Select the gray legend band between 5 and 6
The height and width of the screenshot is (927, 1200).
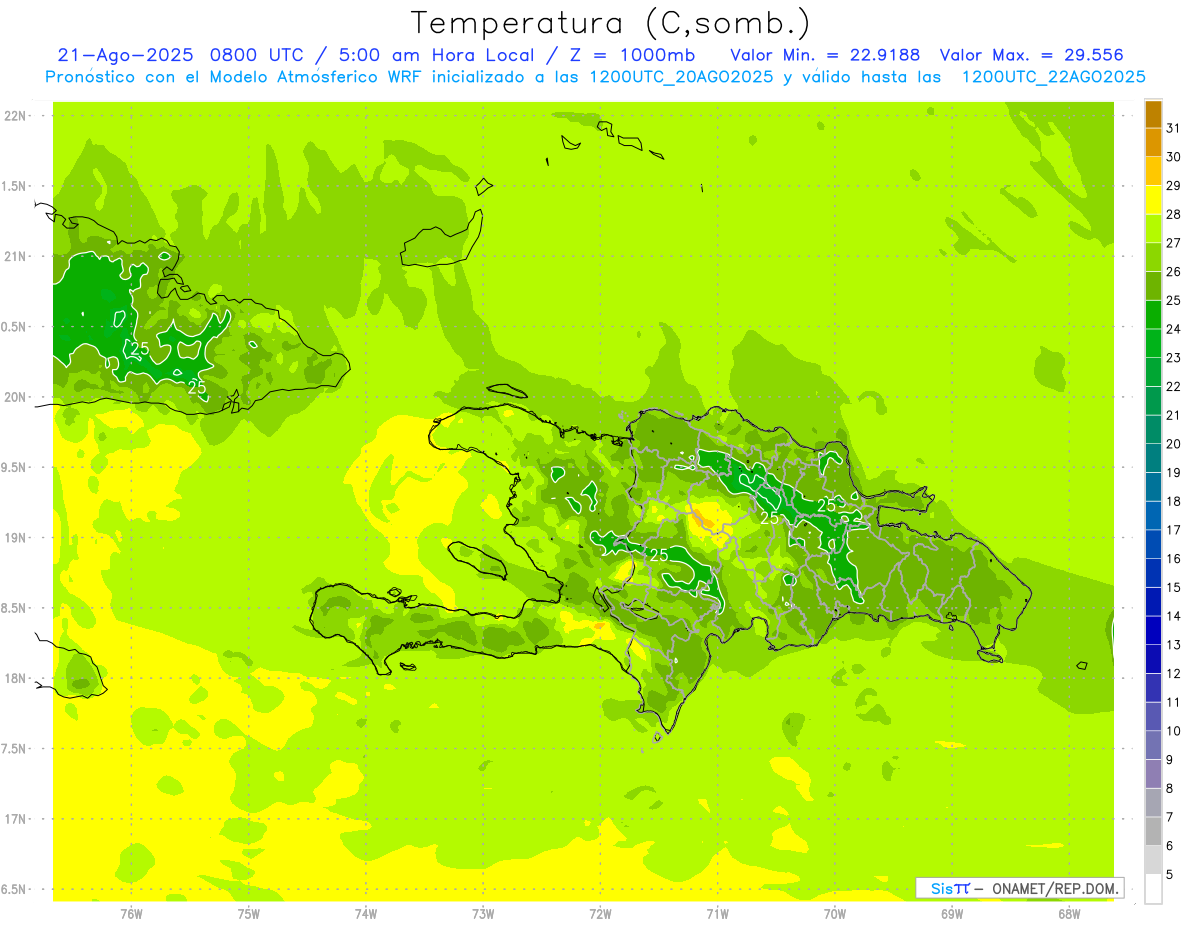click(x=1153, y=860)
